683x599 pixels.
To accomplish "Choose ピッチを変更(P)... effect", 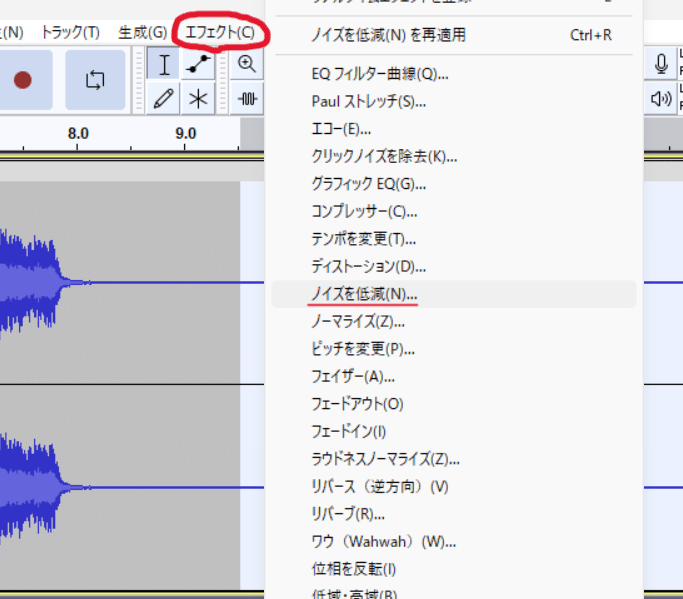I will click(453, 349).
